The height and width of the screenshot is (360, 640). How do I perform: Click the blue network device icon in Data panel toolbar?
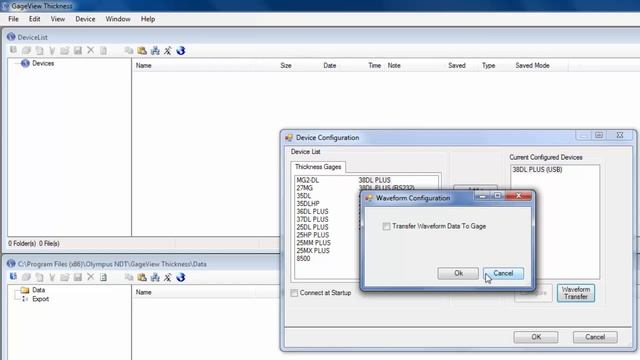[155, 277]
